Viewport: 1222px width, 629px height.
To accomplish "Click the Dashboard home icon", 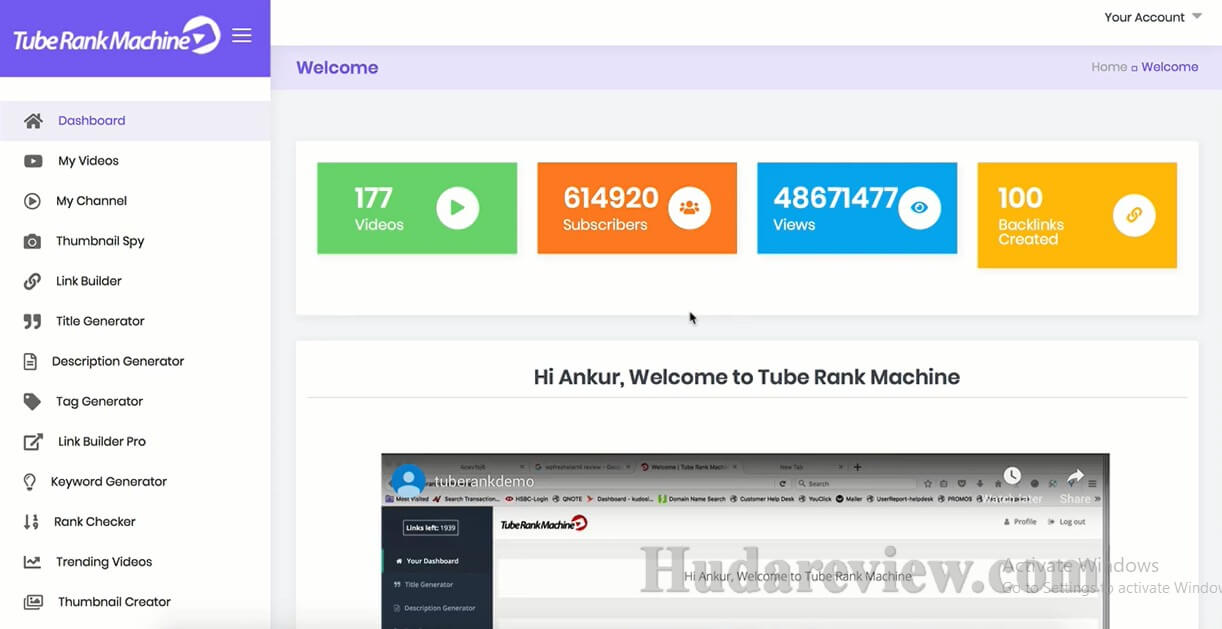I will [33, 121].
